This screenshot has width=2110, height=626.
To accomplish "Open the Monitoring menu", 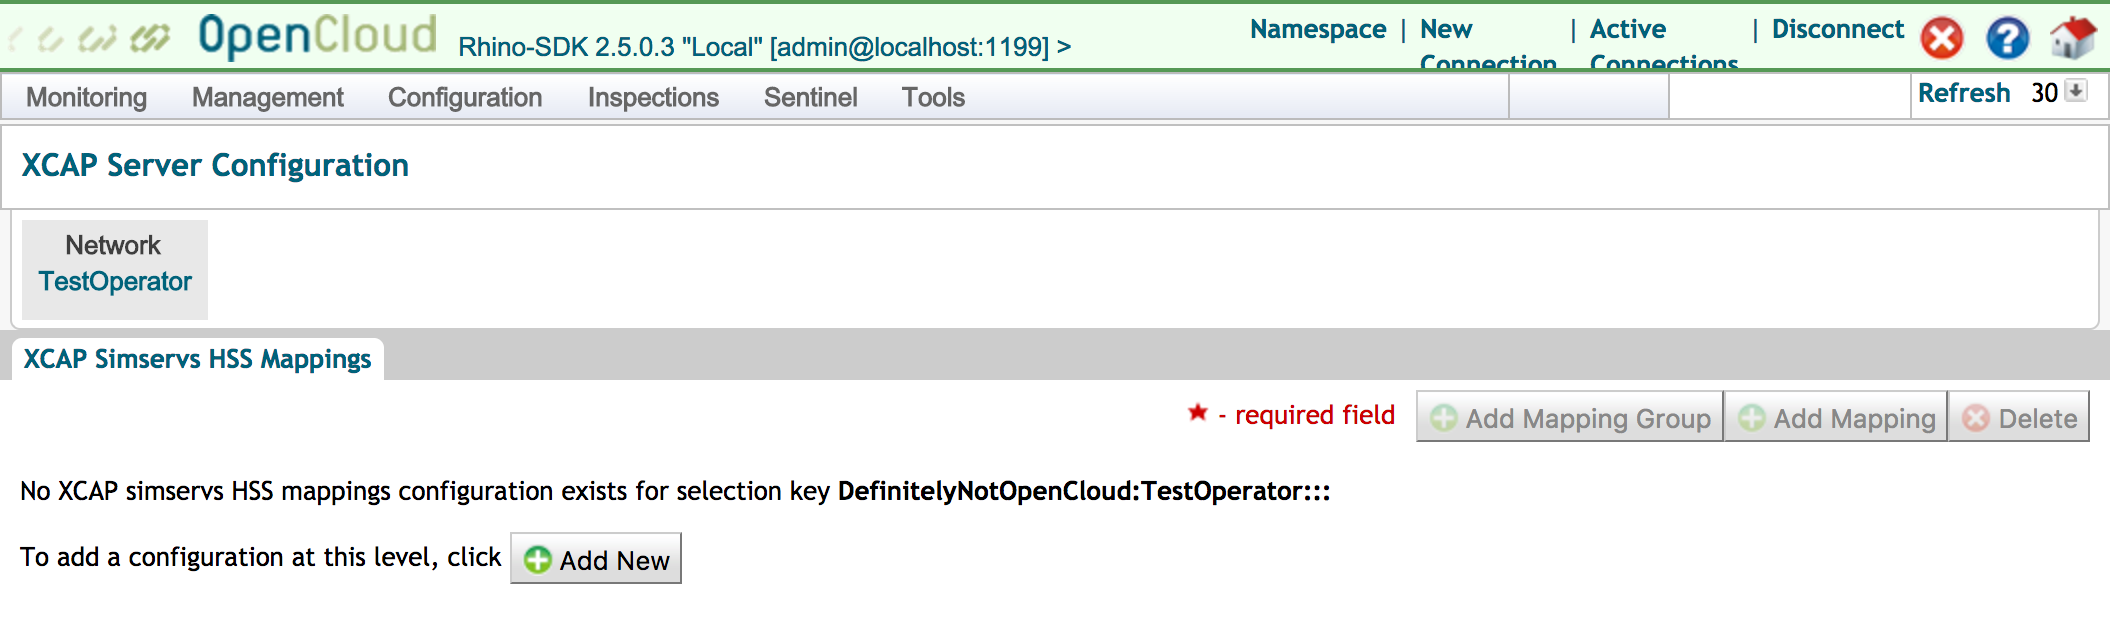I will [87, 97].
